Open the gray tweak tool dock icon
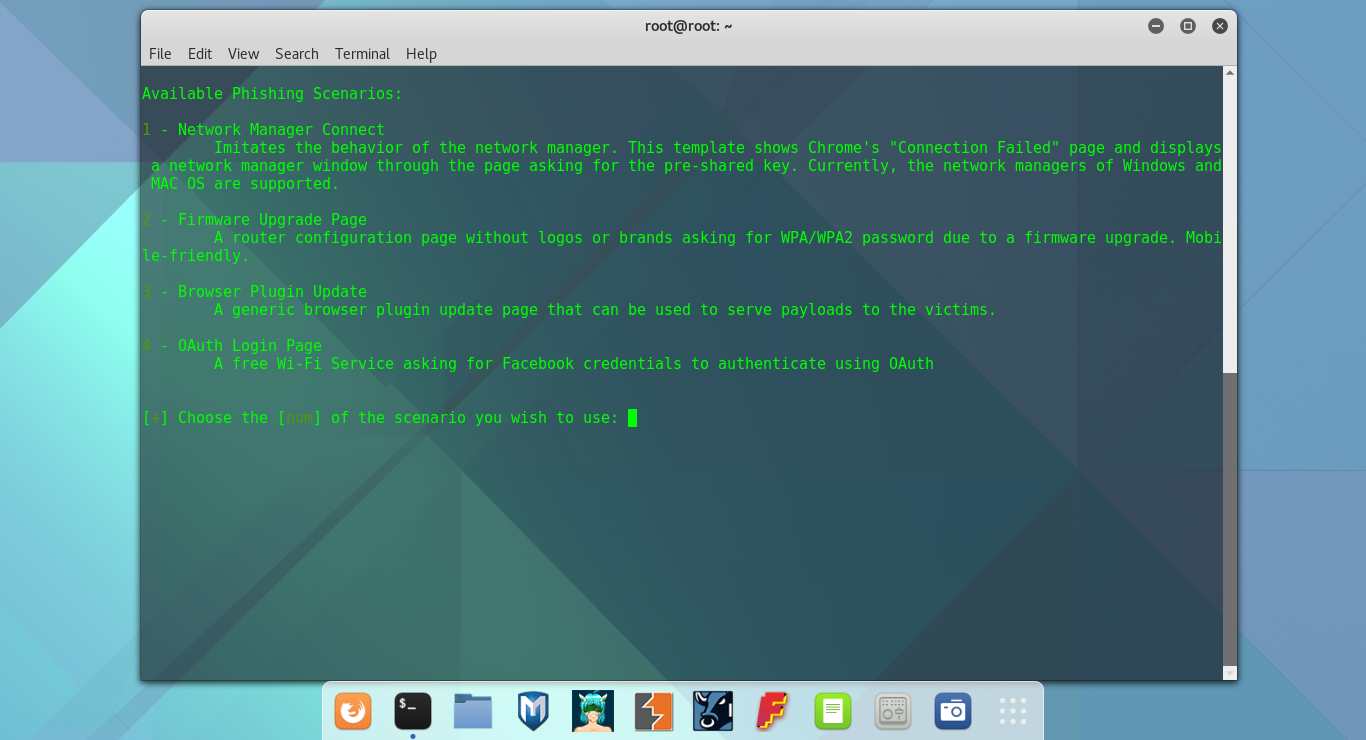This screenshot has width=1366, height=740. coord(893,711)
